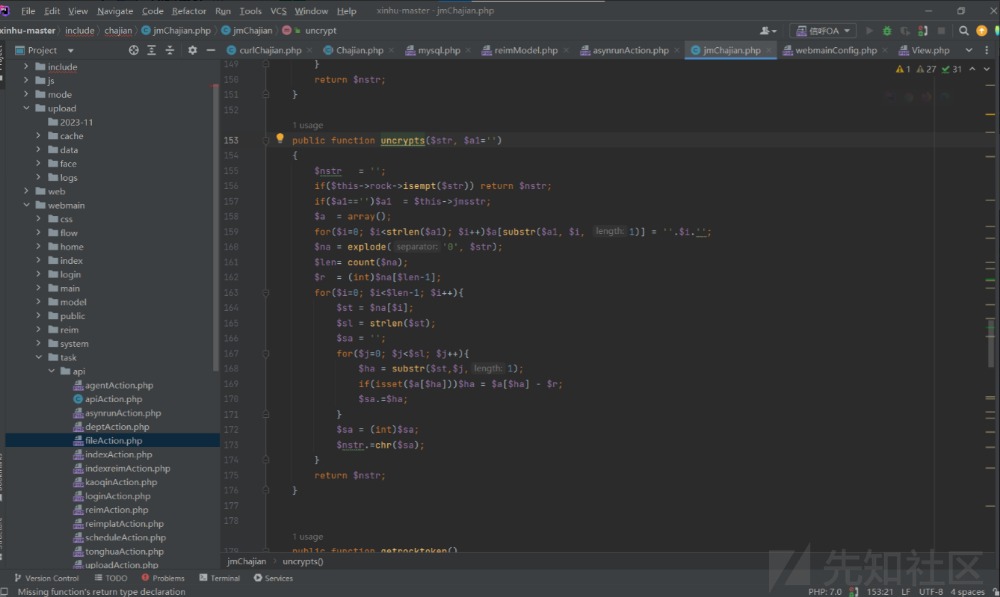Hide the Project panel with minus icon
Viewport: 1000px width, 597px height.
click(210, 50)
